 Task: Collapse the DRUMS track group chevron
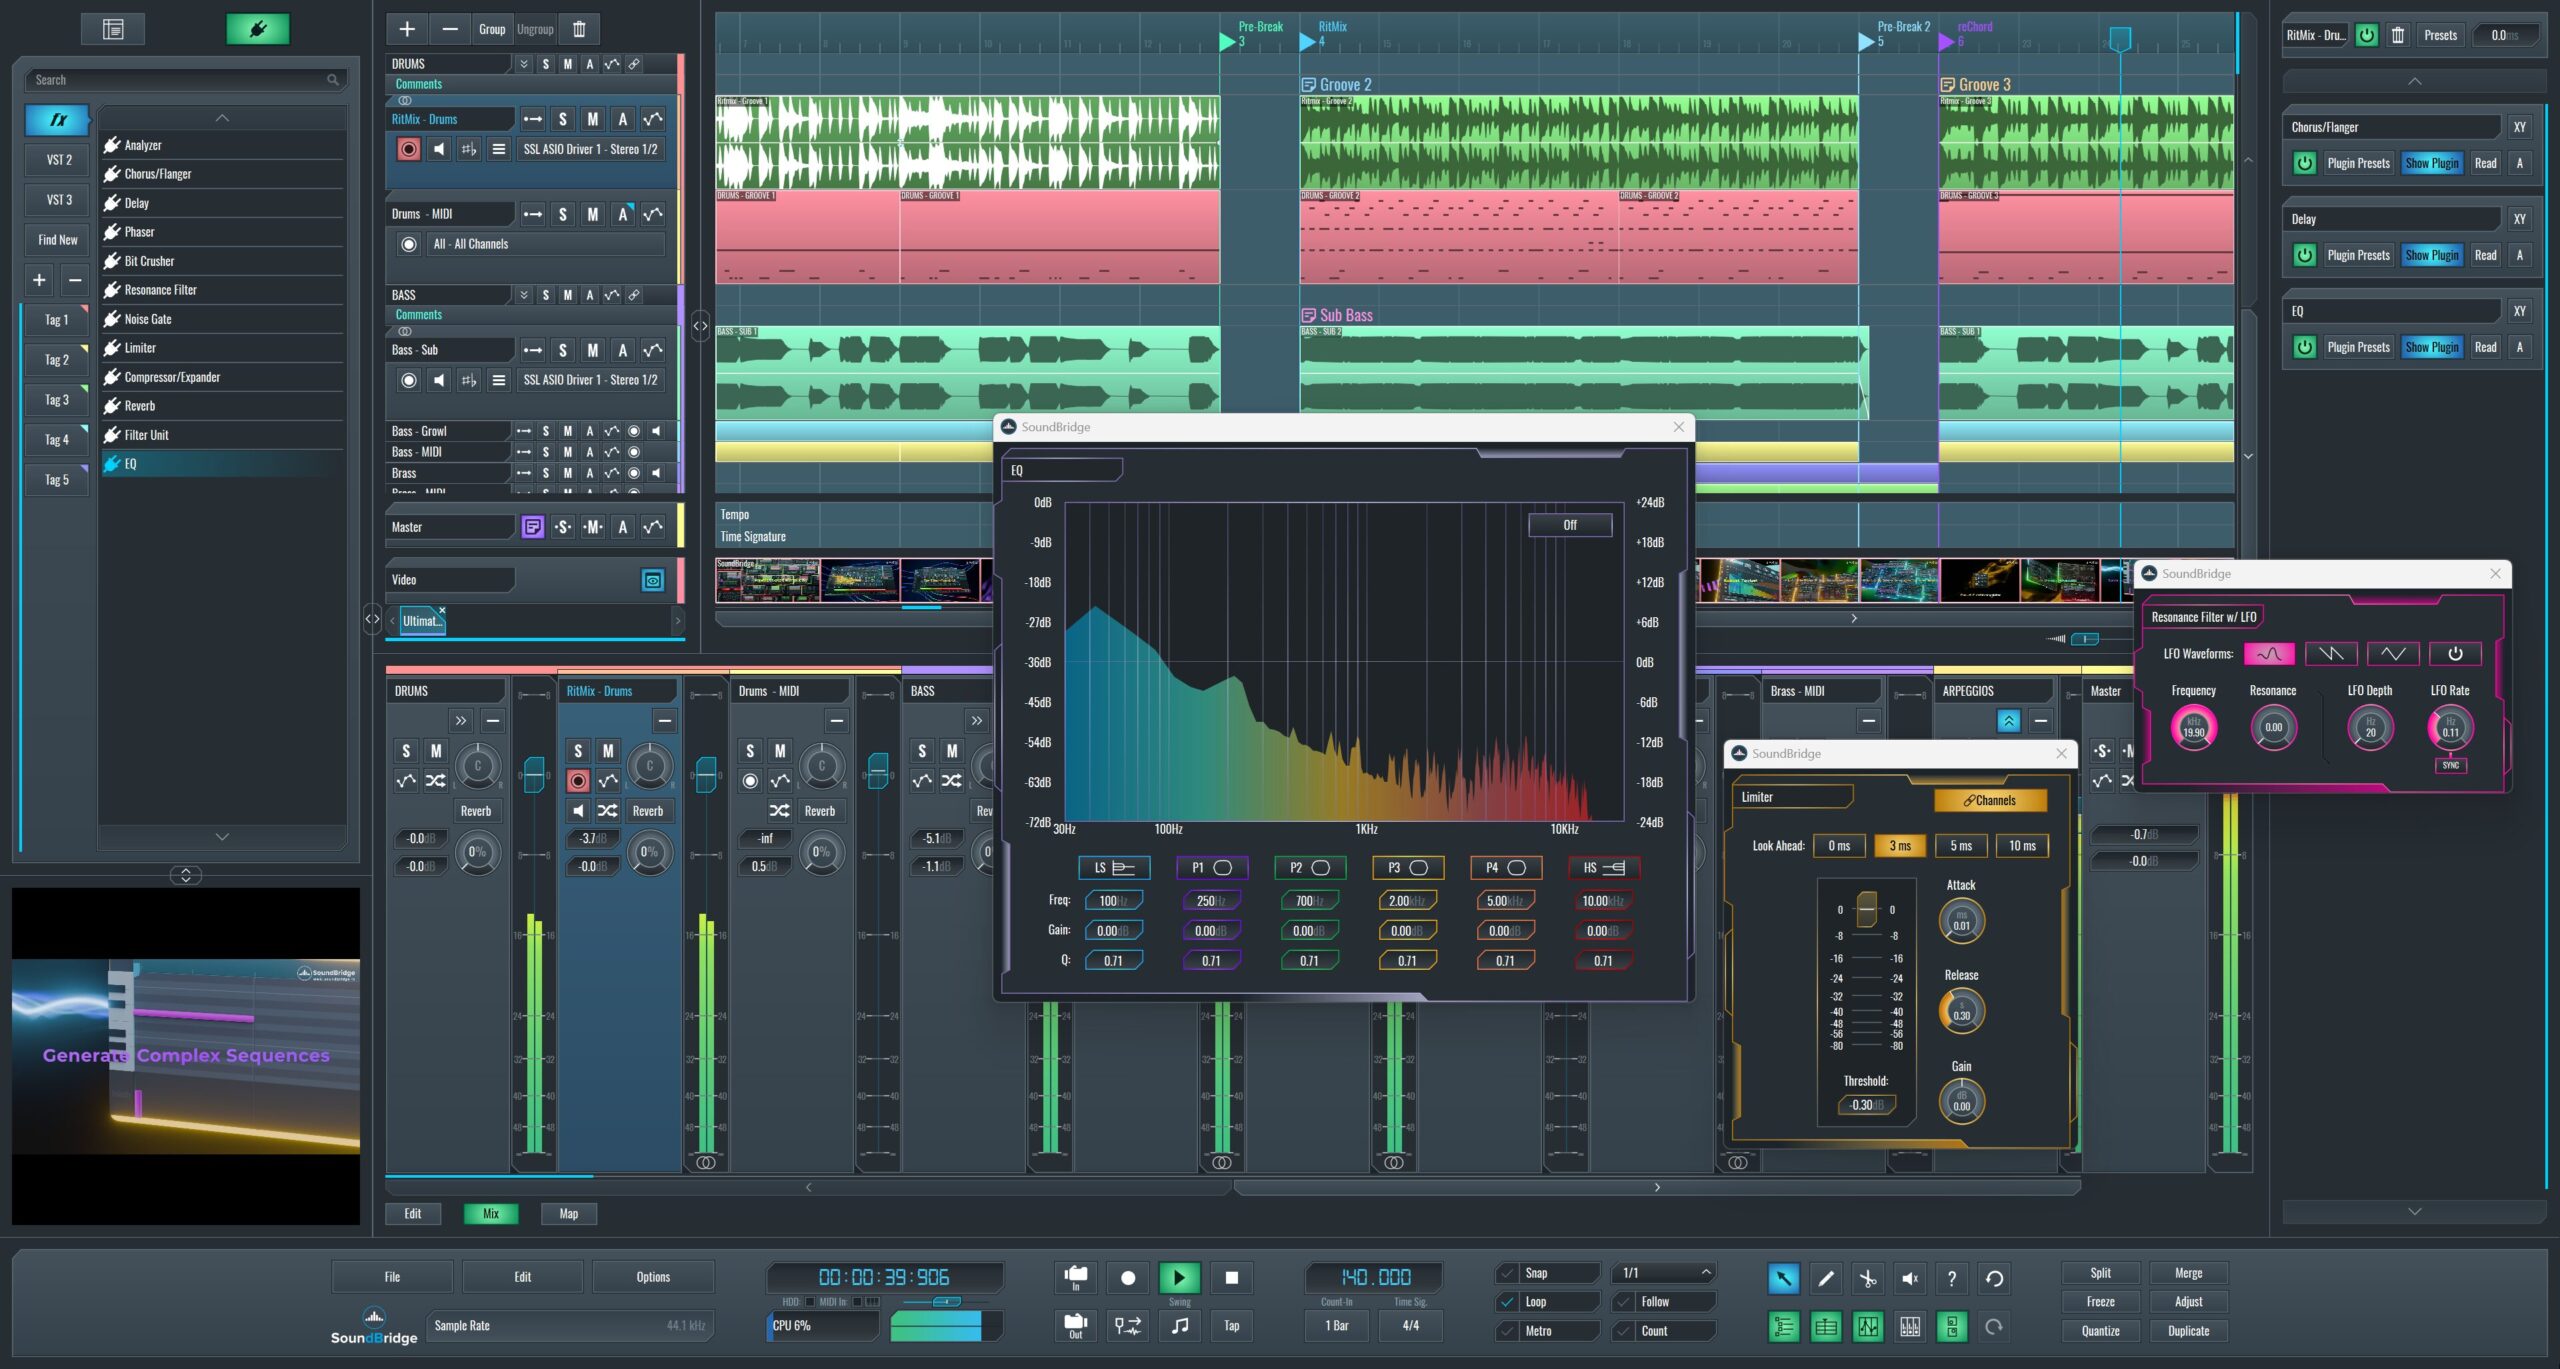pos(524,63)
